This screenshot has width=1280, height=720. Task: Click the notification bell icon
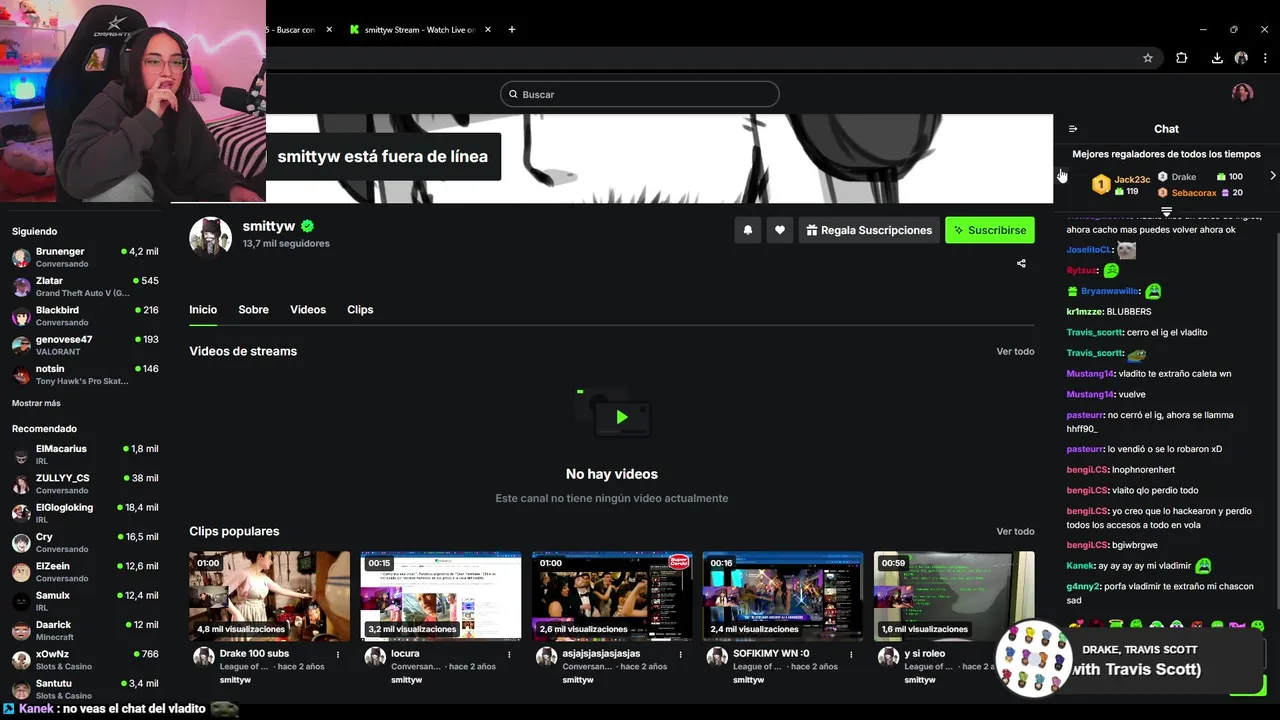(747, 230)
